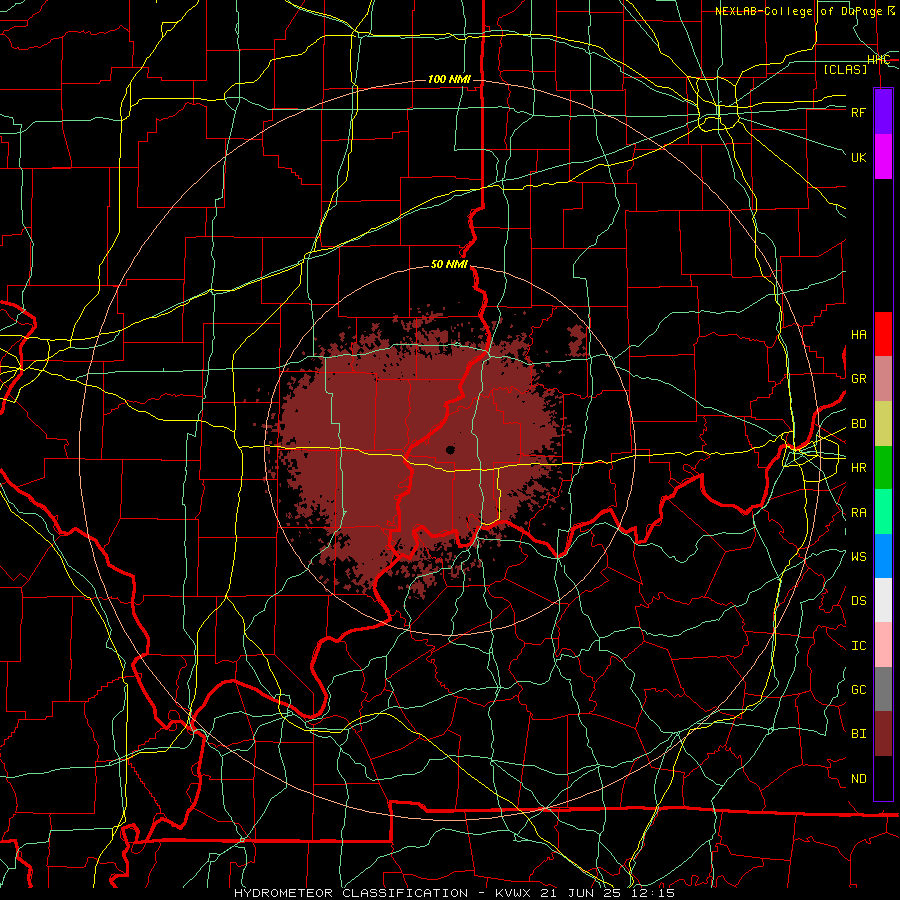This screenshot has height=900, width=900.
Task: Click the BI legend label
Action: tap(858, 734)
